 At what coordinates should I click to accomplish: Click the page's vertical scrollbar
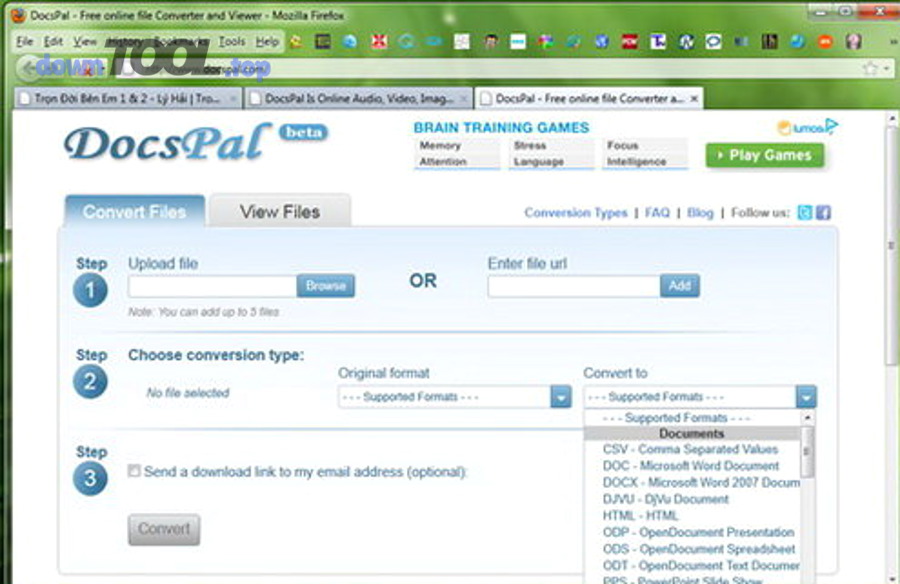891,247
